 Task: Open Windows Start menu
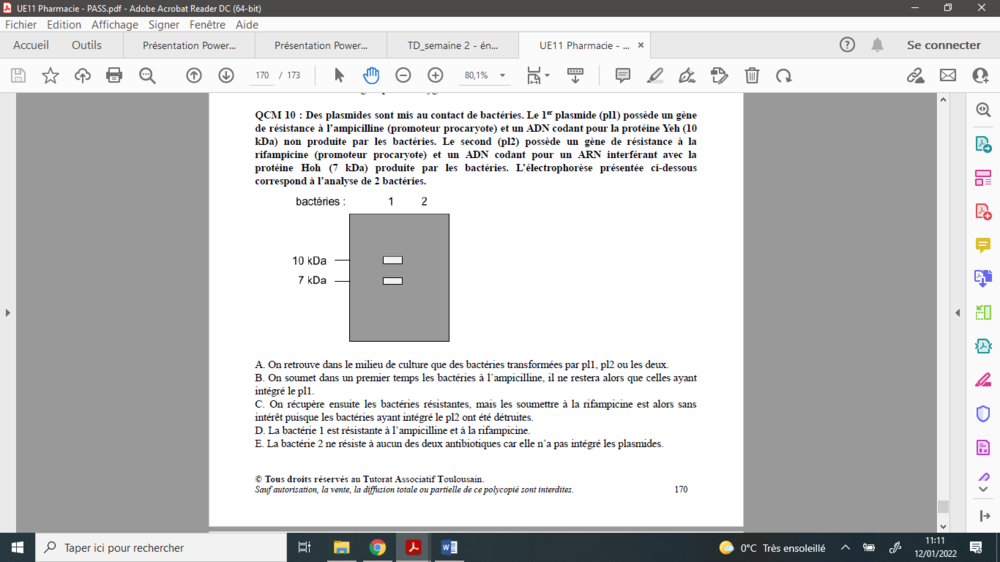pyautogui.click(x=17, y=547)
